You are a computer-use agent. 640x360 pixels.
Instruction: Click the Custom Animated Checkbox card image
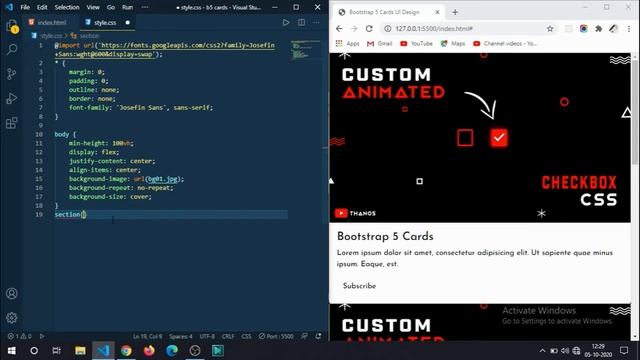[480, 138]
